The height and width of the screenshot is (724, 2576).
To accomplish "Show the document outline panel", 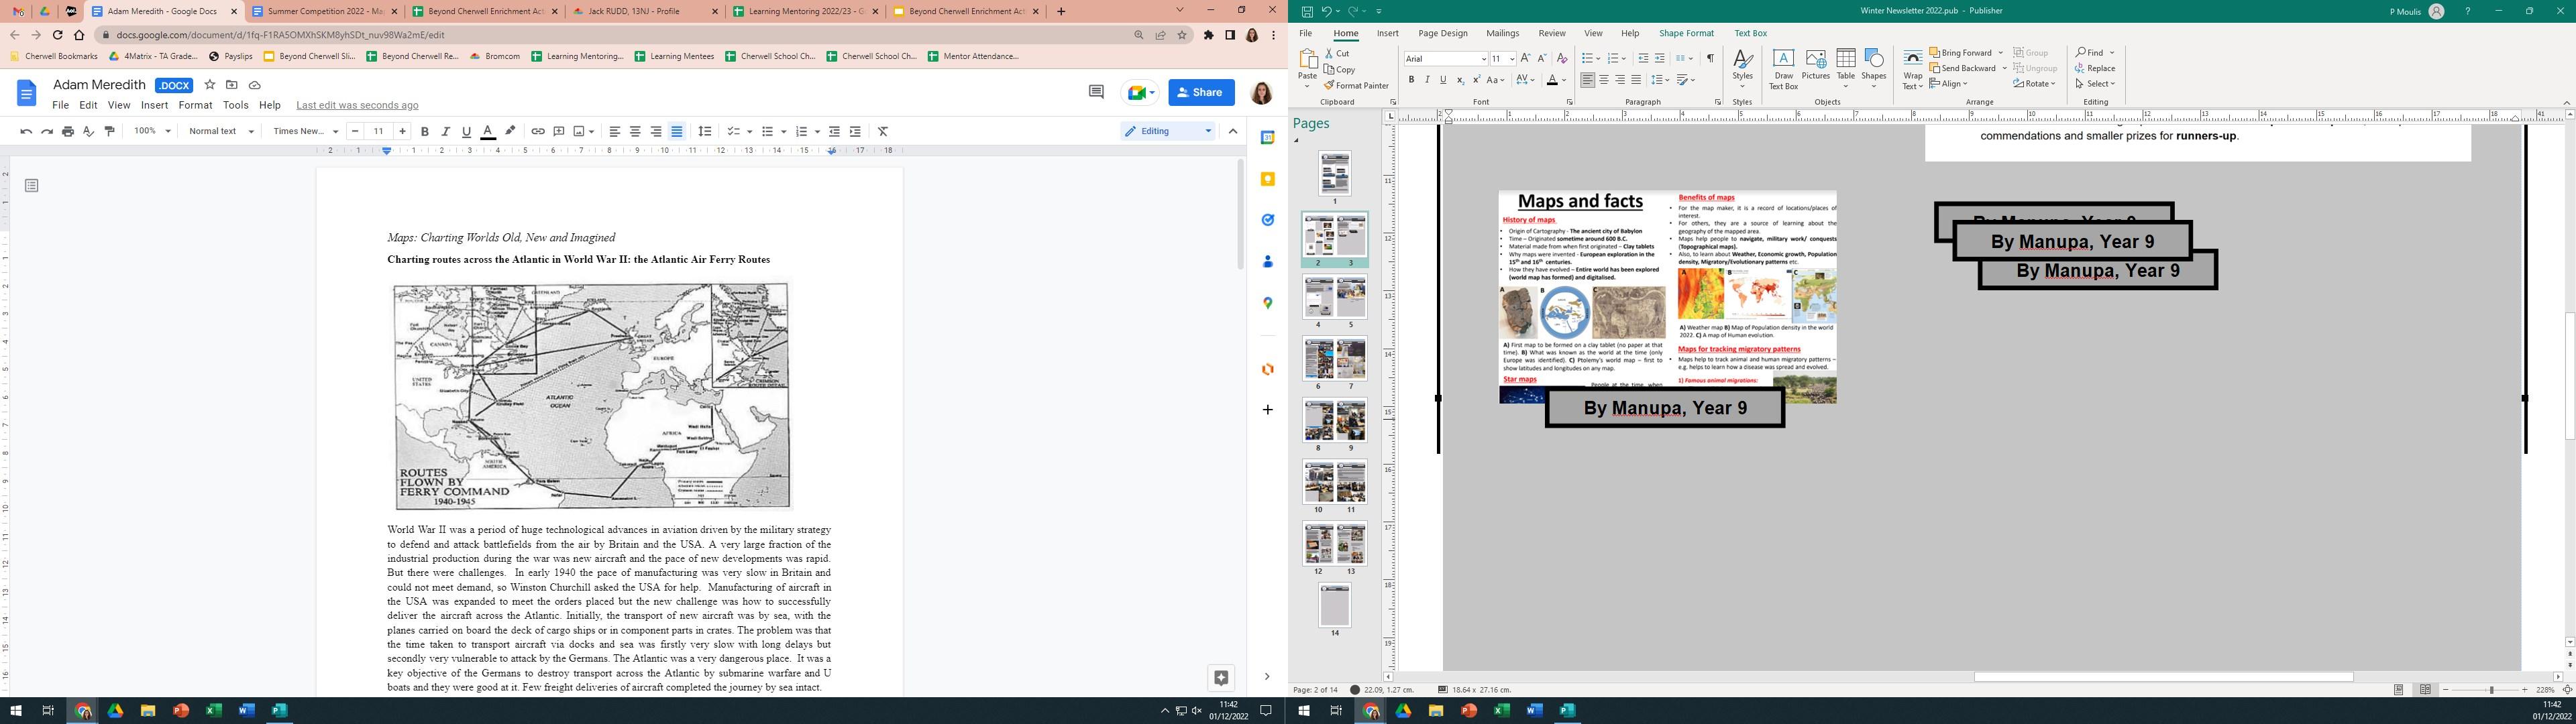I will click(32, 185).
